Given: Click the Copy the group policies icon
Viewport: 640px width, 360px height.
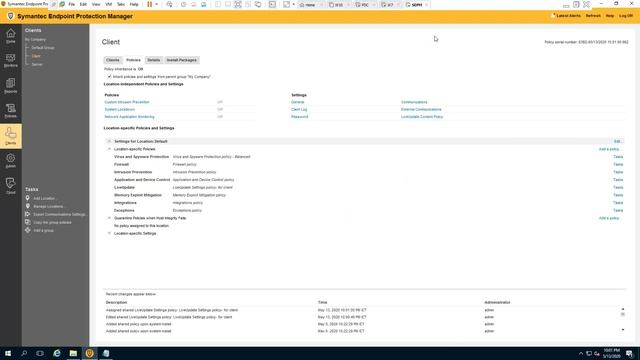Looking at the screenshot, I should 28,222.
